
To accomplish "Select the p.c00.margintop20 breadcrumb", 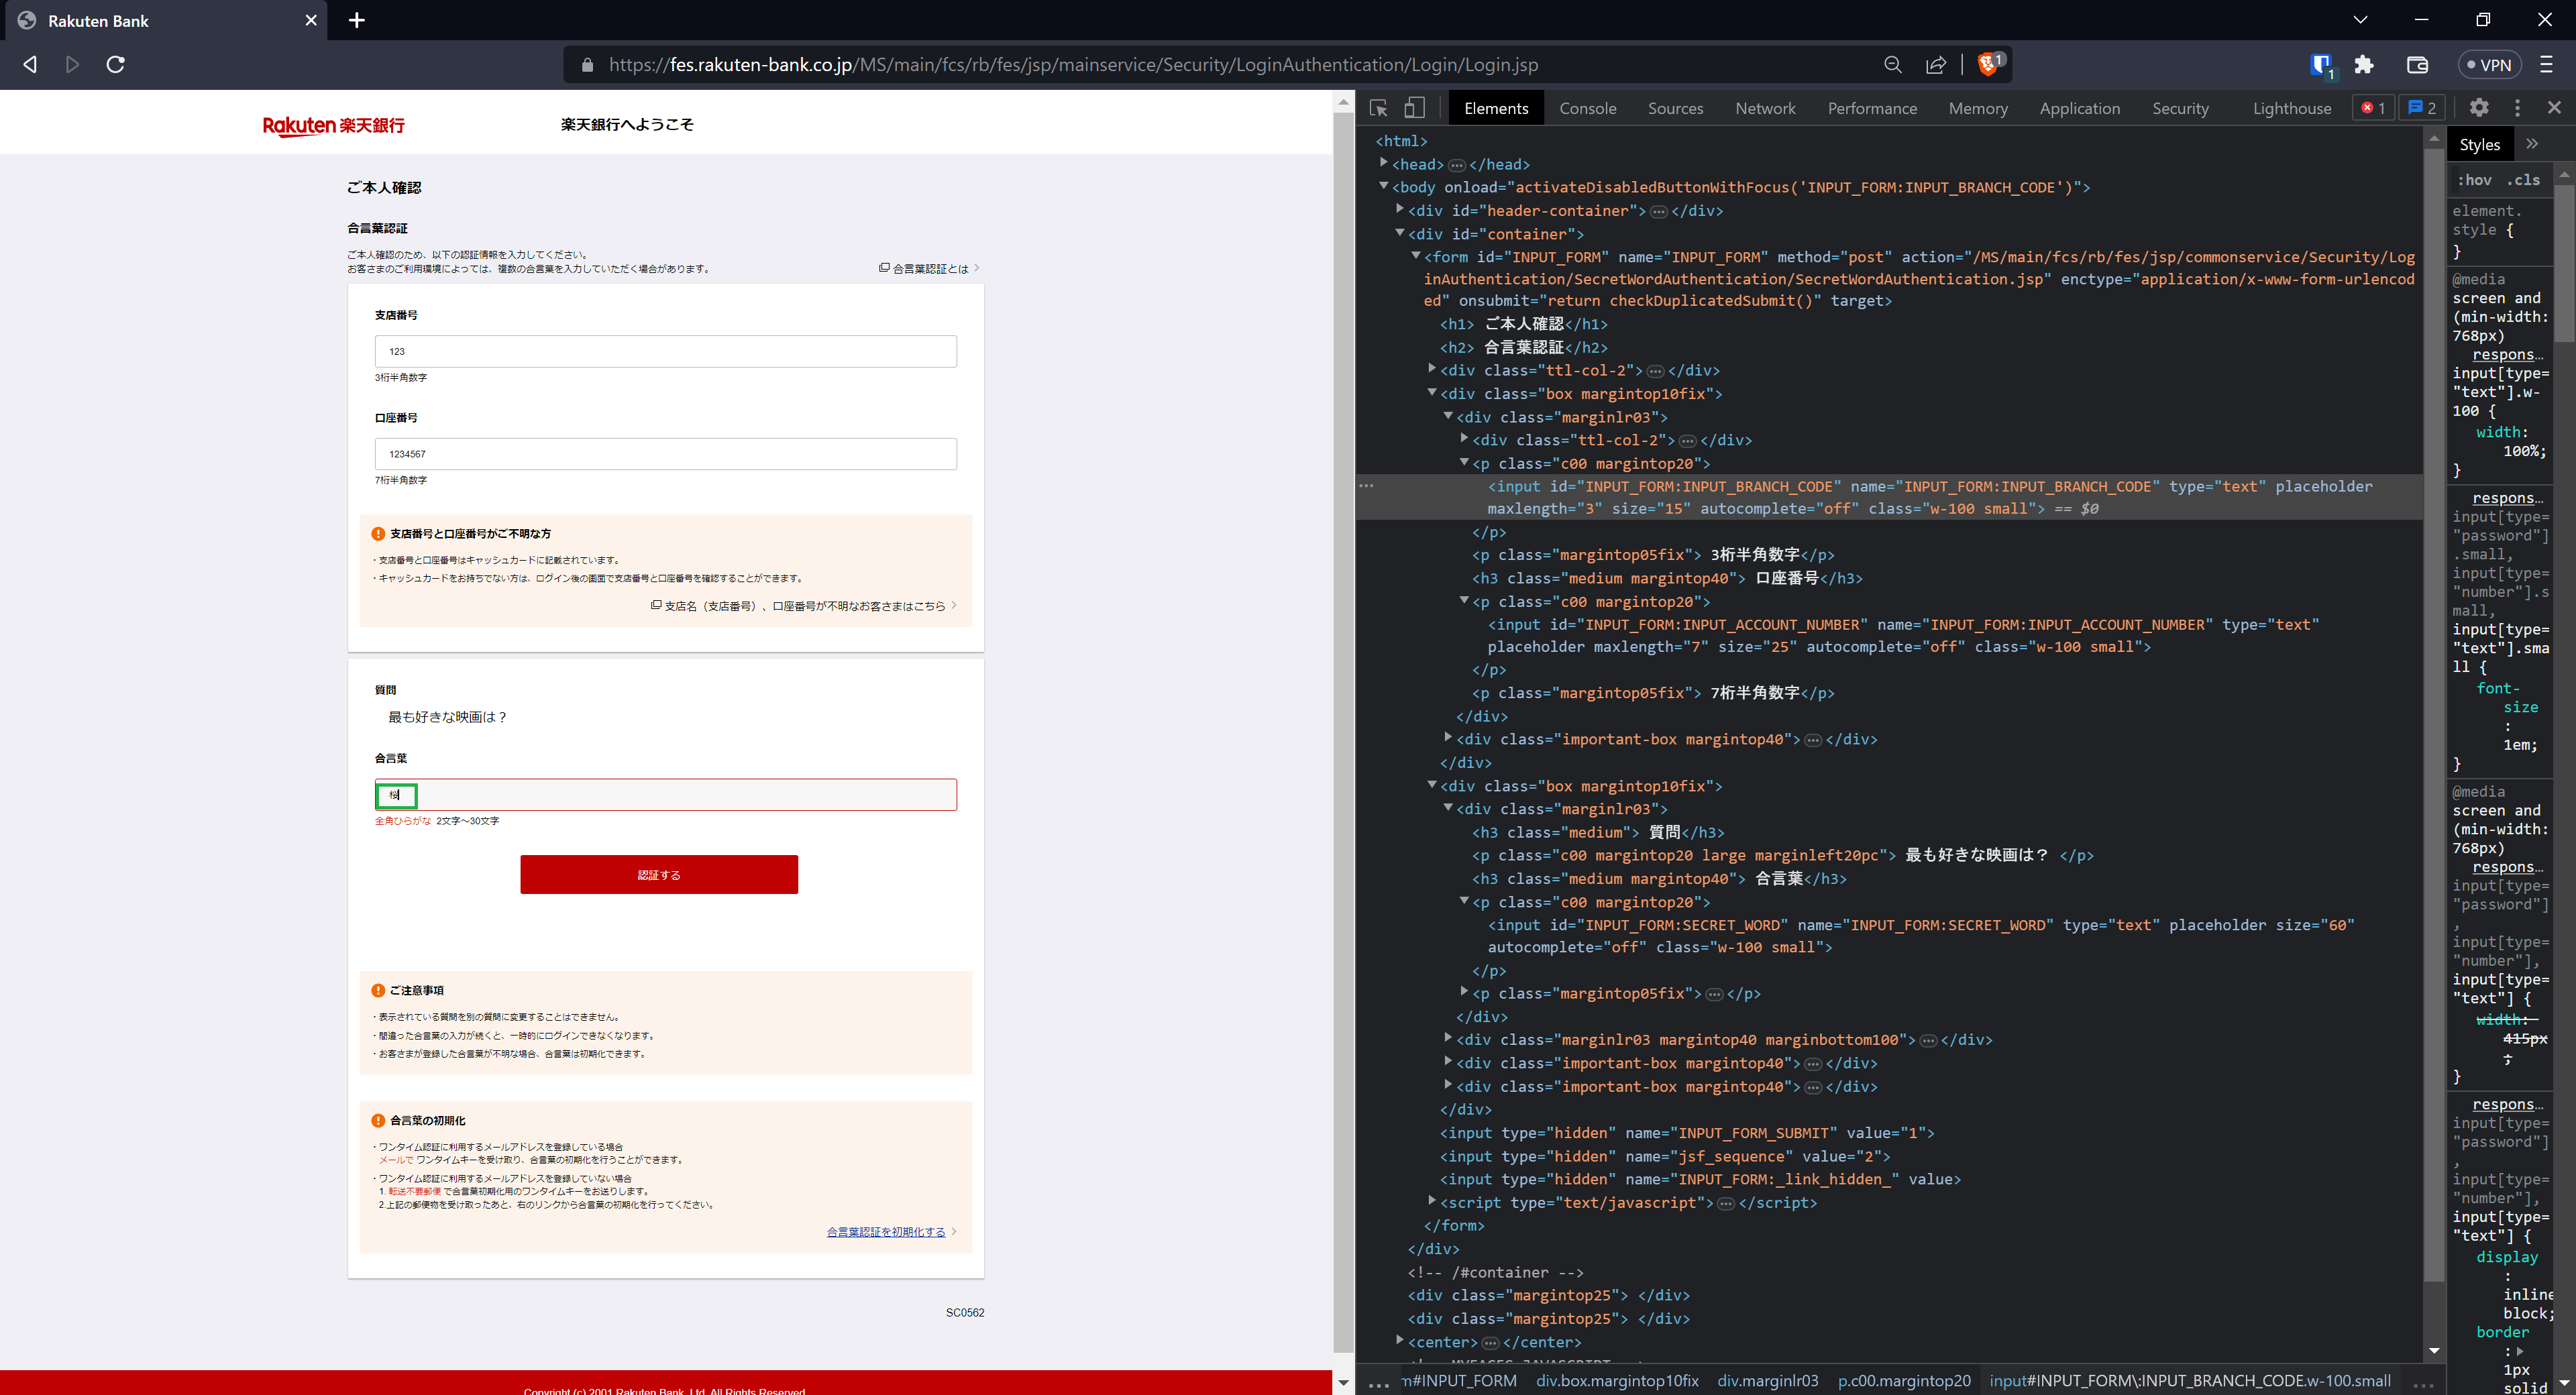I will 1904,1381.
